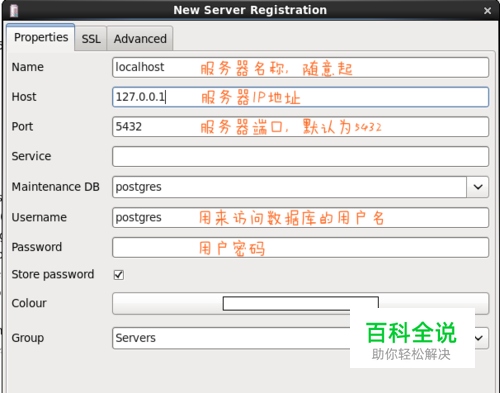500x393 pixels.
Task: Open the Colour picker button
Action: [x=301, y=304]
